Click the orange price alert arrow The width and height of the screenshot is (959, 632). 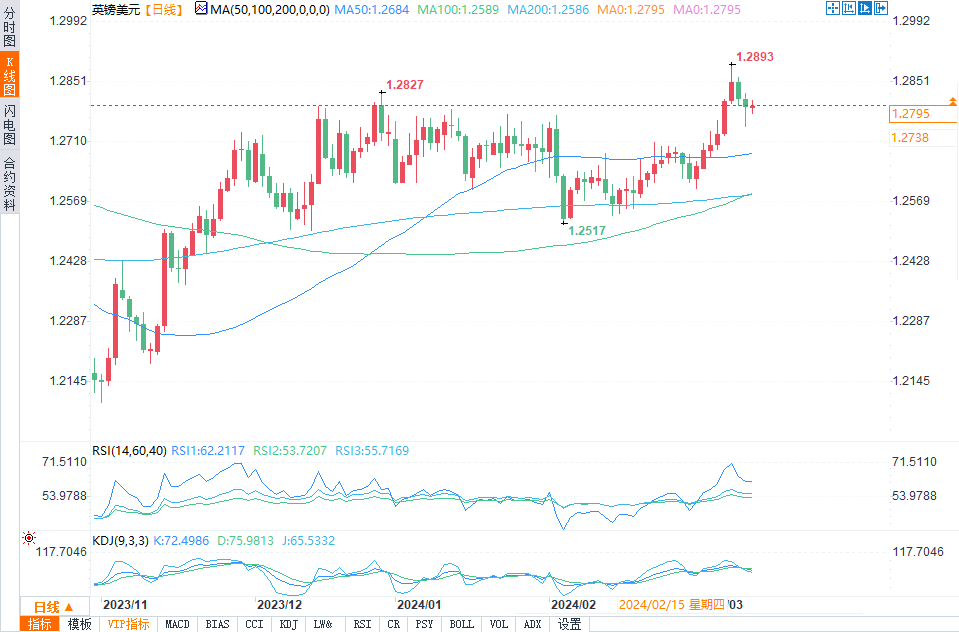click(953, 102)
